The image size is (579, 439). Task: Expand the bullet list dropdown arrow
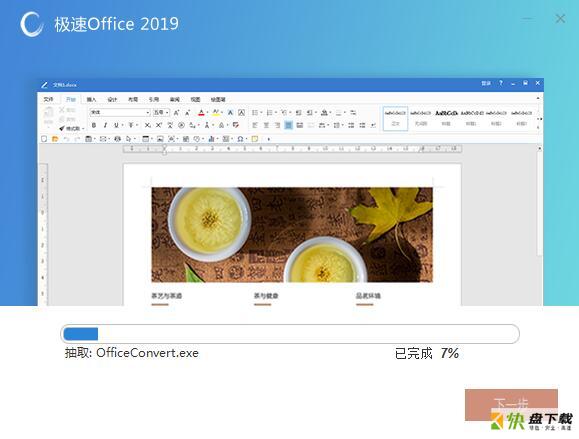pos(261,113)
